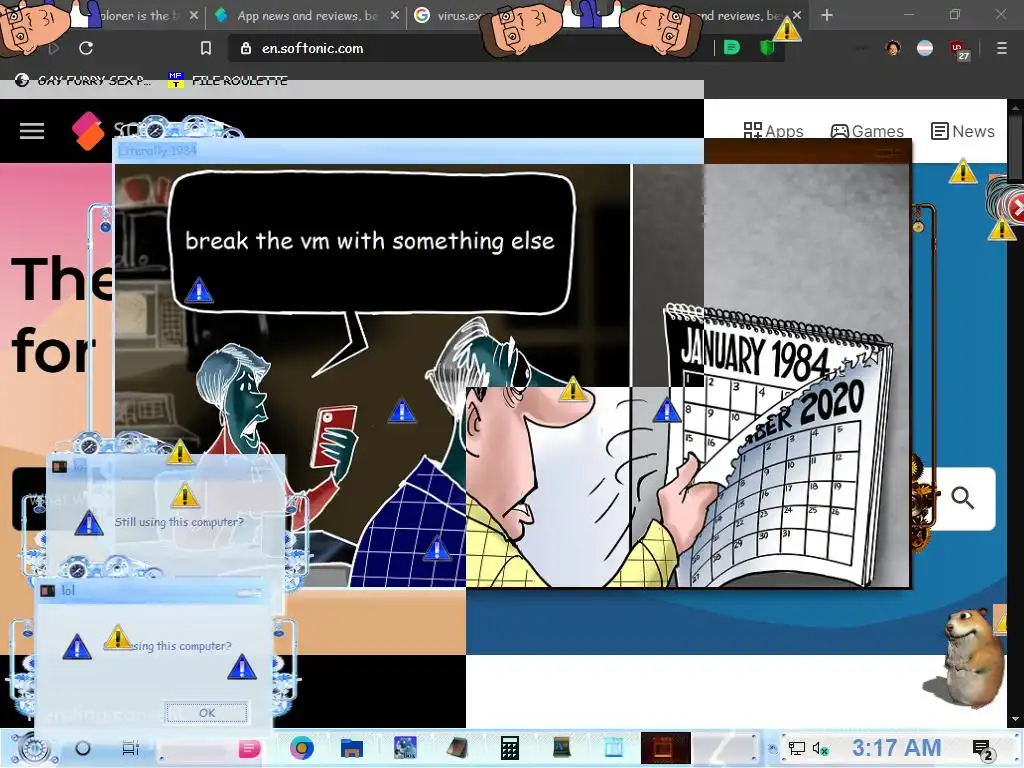Open the Calculator taskbar icon
The width and height of the screenshot is (1024, 768).
pos(509,748)
